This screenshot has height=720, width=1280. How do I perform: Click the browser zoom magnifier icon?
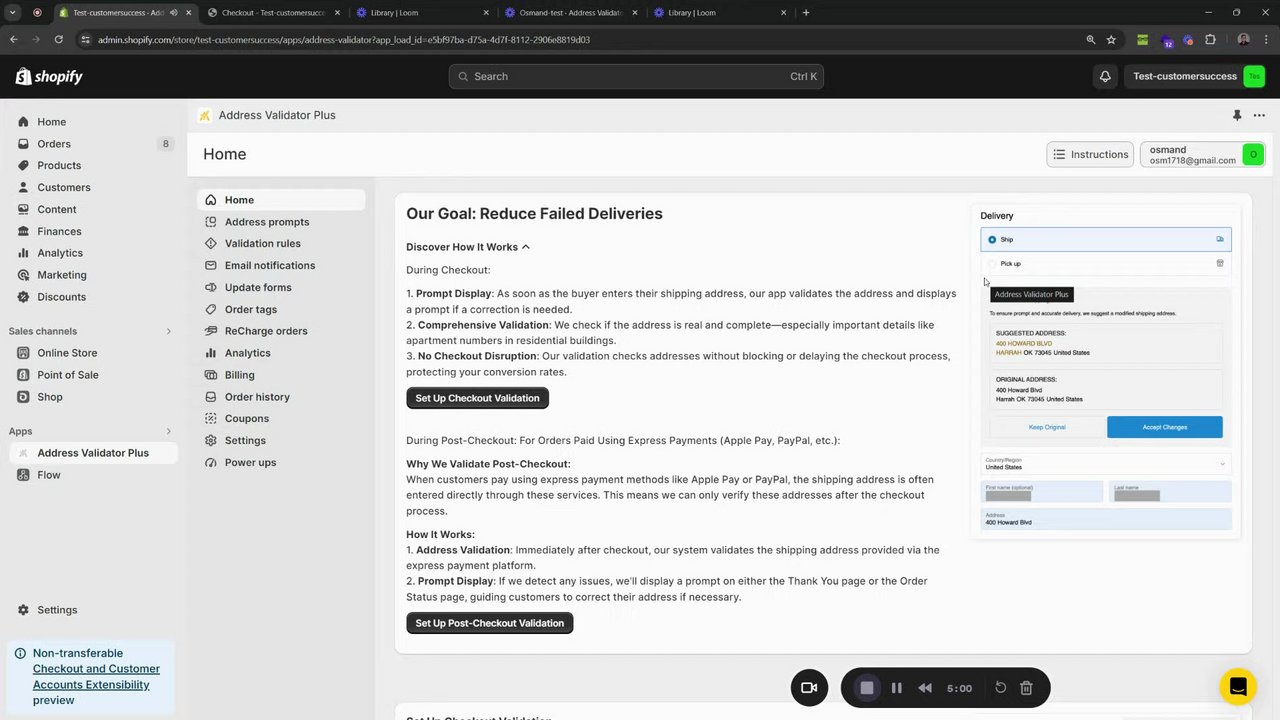[x=1091, y=40]
